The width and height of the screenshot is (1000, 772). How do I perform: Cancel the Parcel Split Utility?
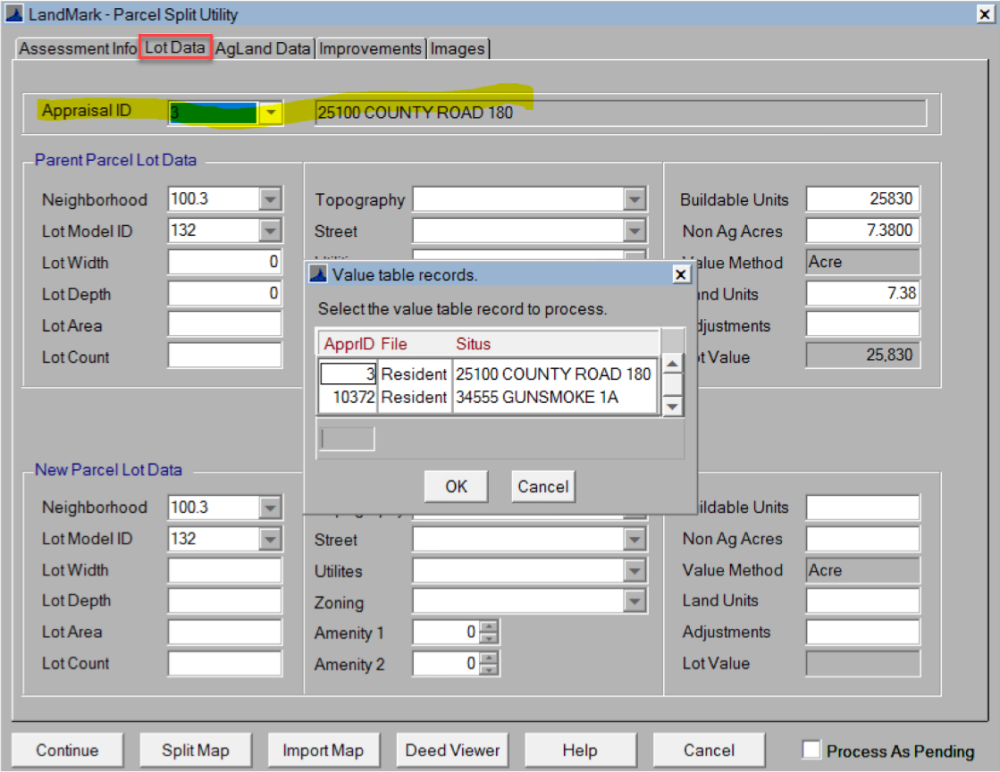[709, 750]
